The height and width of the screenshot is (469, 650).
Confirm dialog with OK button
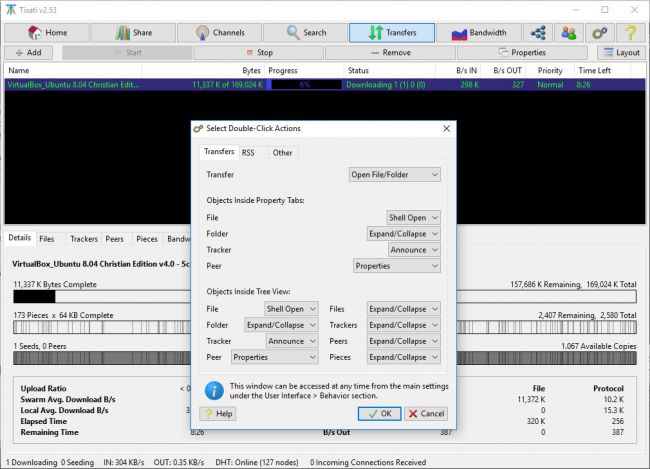[x=380, y=413]
